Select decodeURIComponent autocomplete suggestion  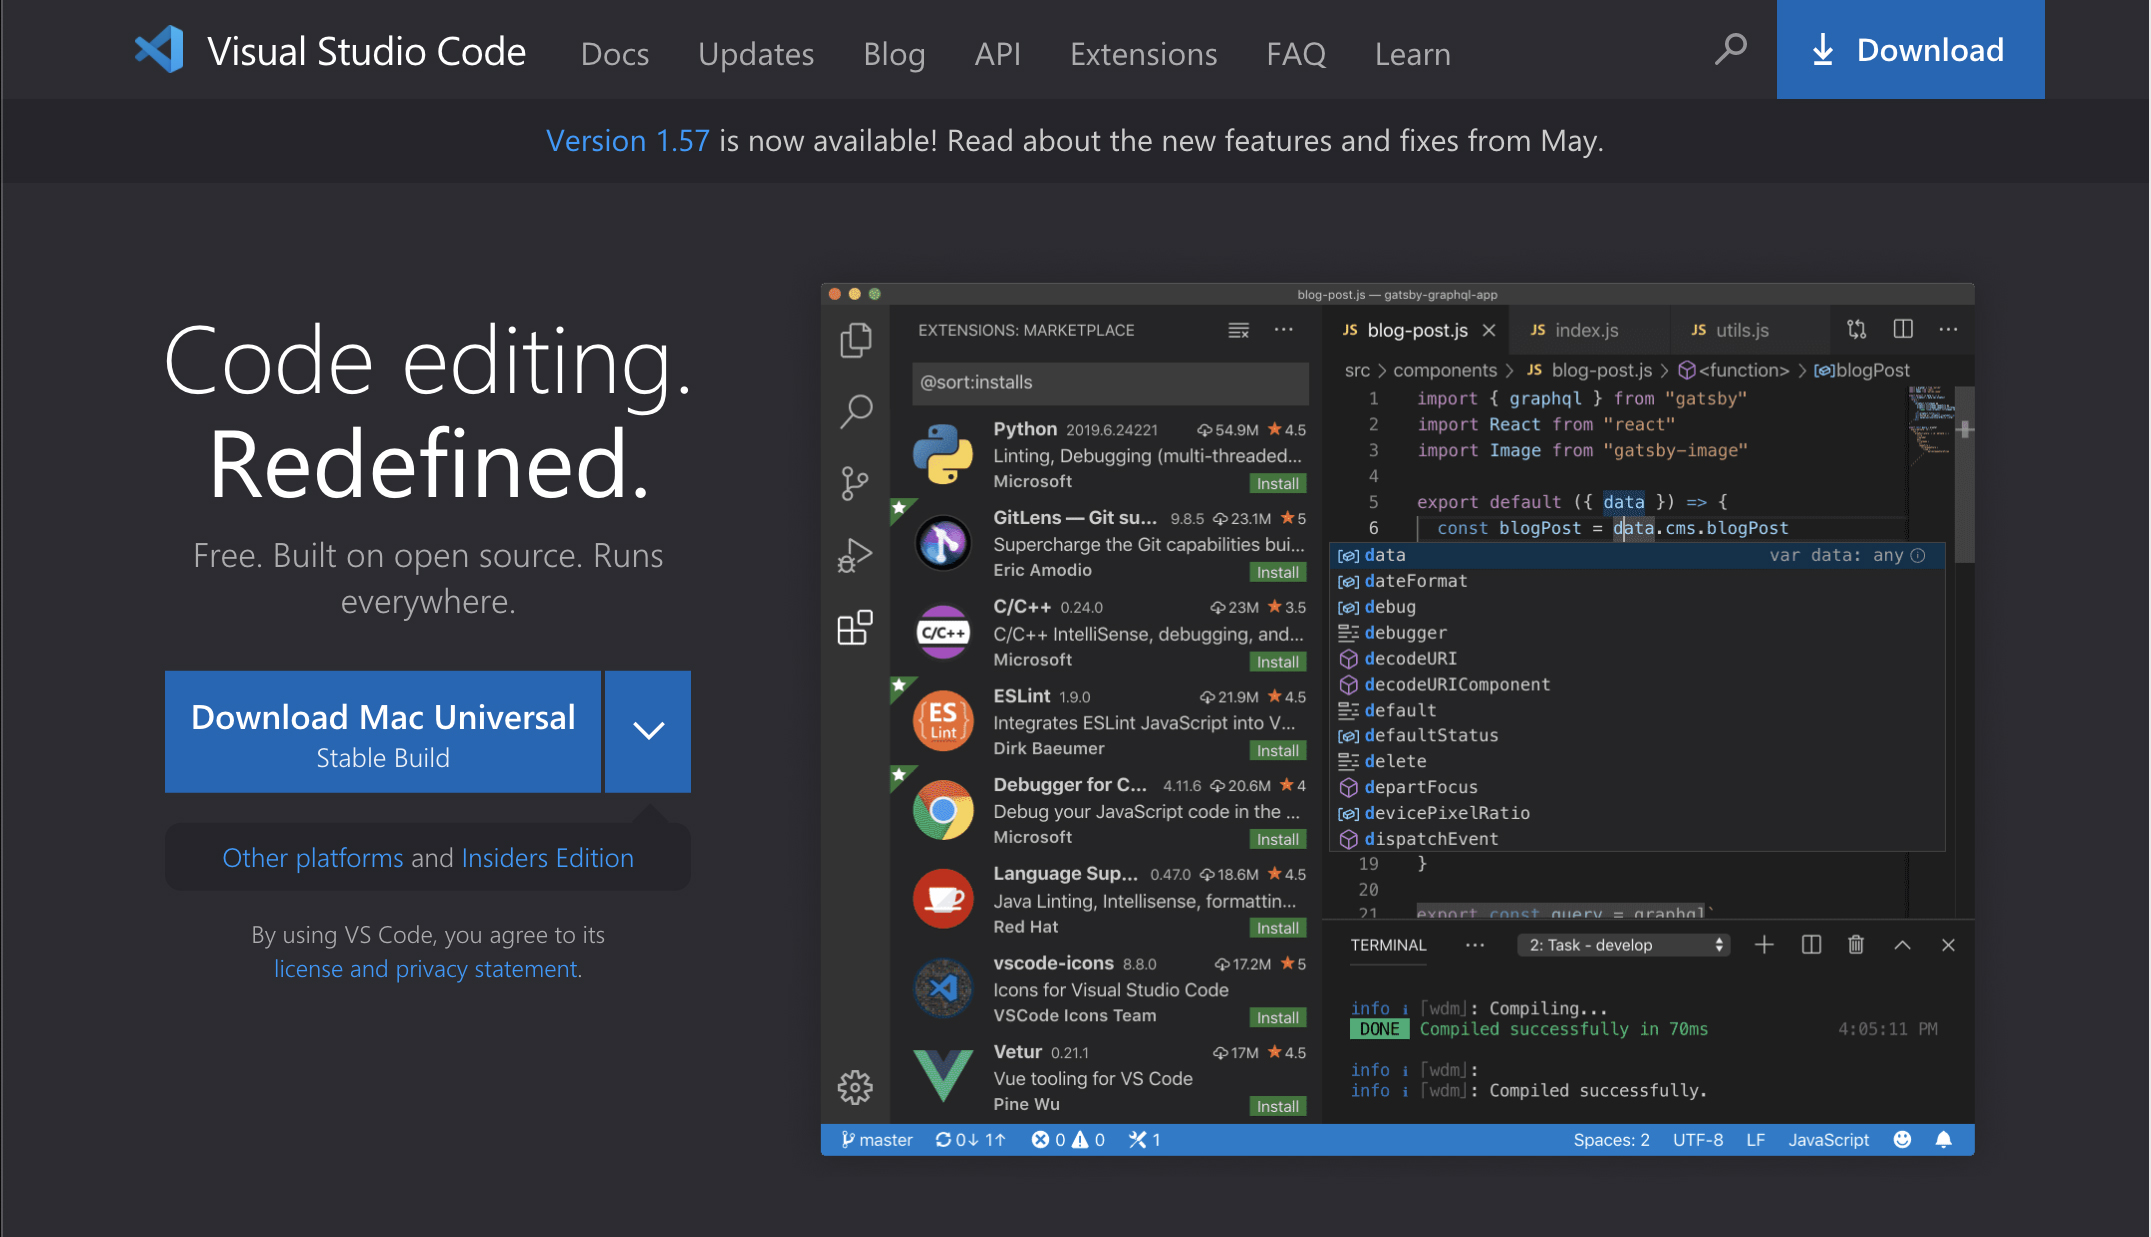1637,684
